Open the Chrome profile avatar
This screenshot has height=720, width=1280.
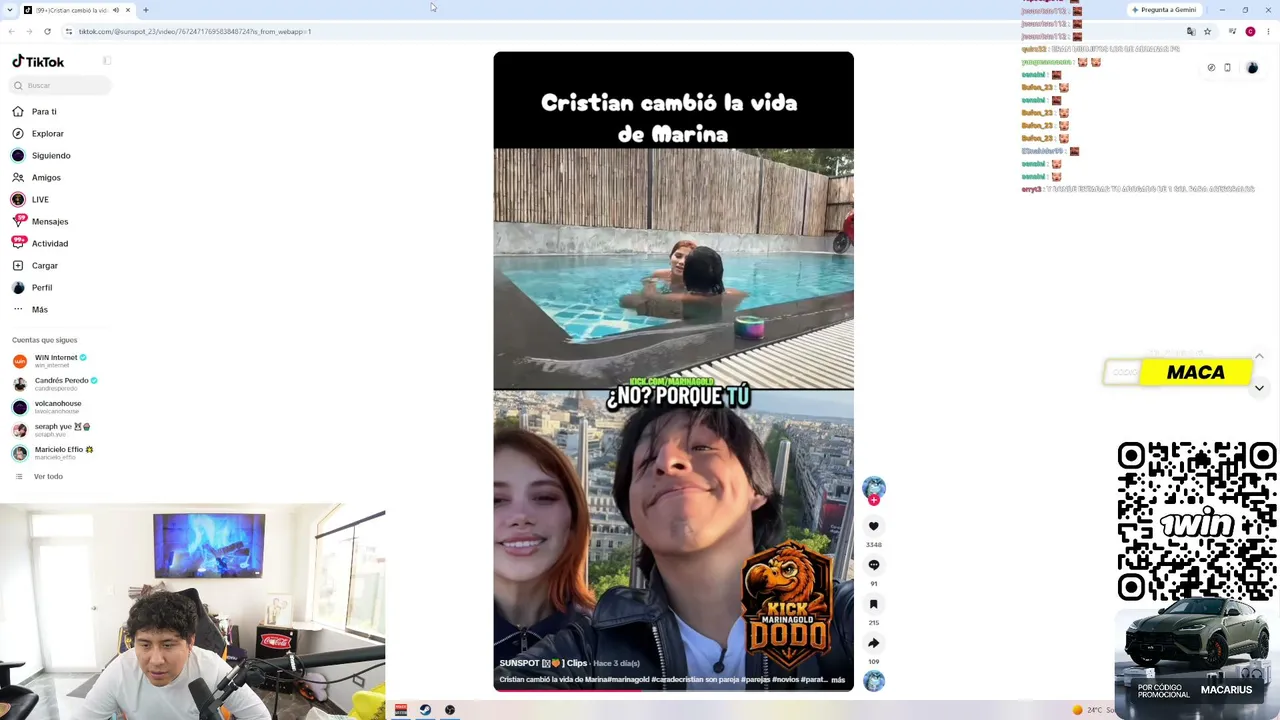pos(1250,31)
